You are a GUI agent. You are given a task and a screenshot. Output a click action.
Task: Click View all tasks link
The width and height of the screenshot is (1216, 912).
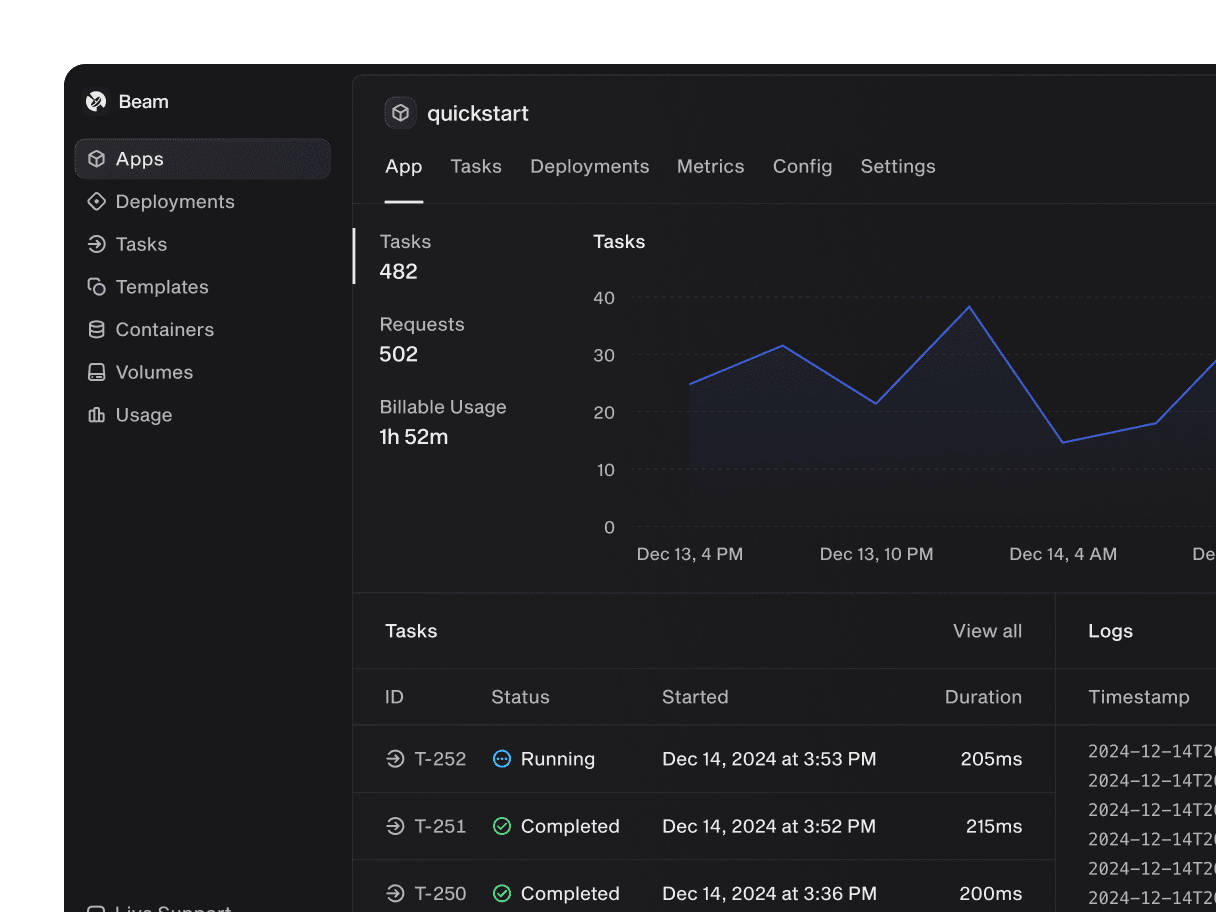(987, 631)
